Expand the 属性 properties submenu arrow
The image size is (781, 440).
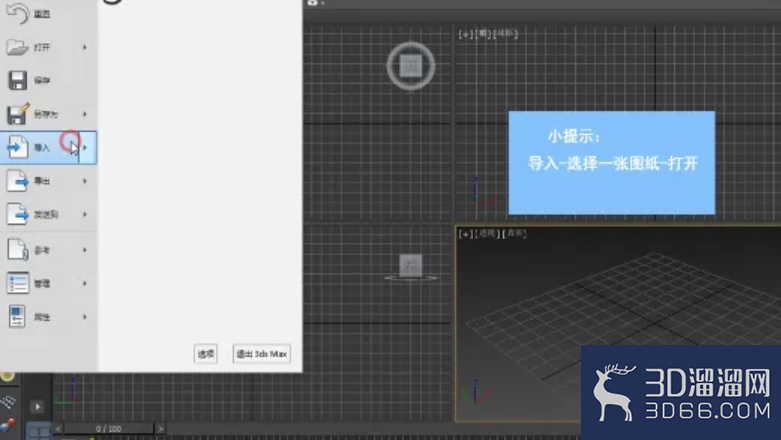pyautogui.click(x=85, y=316)
